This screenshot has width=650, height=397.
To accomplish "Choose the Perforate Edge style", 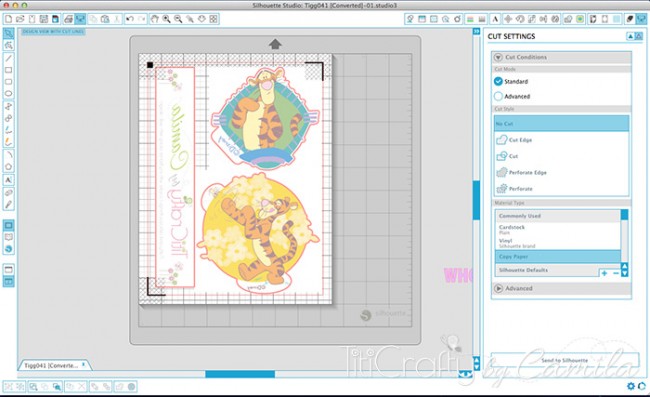I will click(x=561, y=172).
